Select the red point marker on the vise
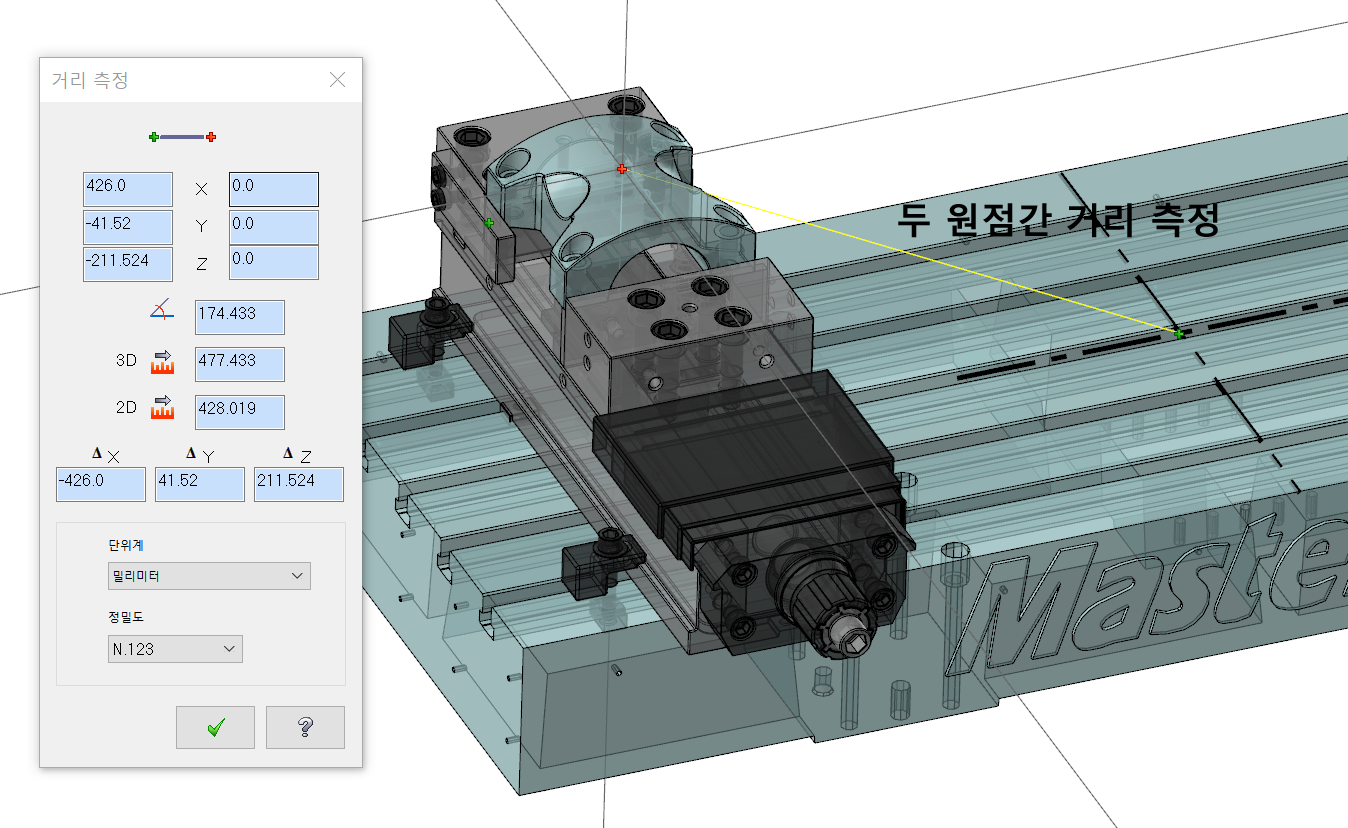1348x828 pixels. 622,170
